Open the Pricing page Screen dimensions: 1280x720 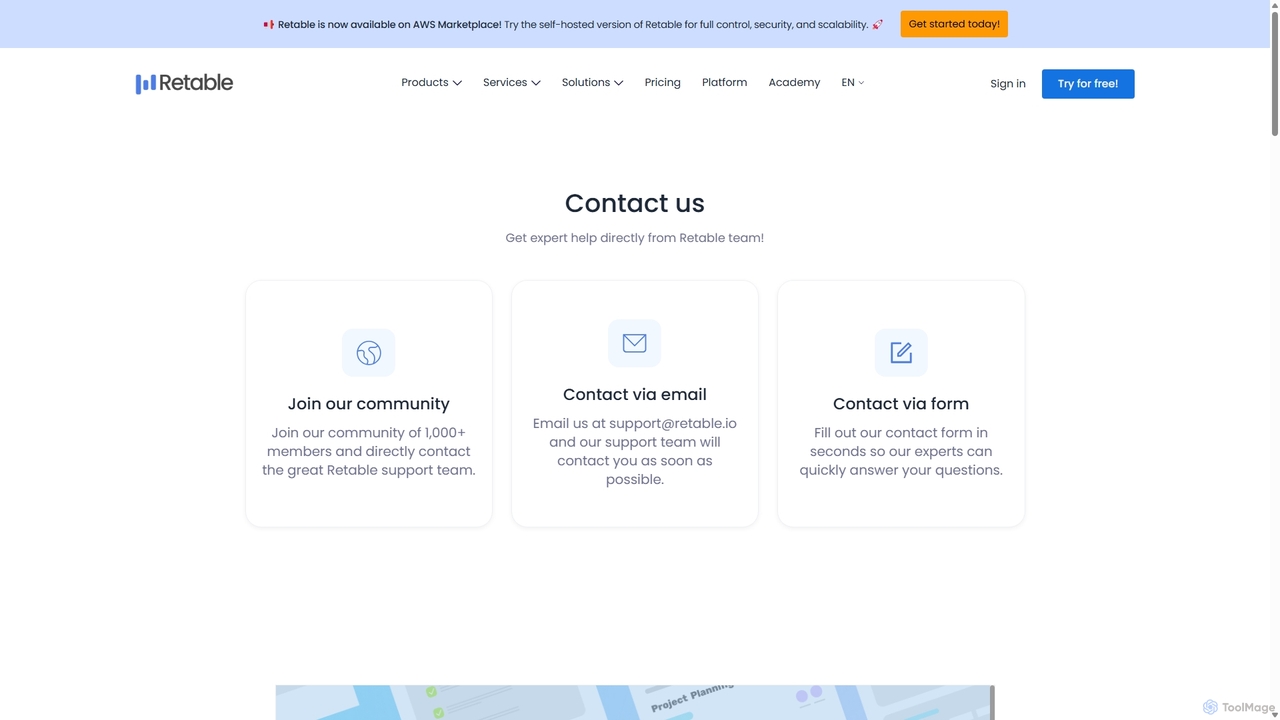click(x=662, y=83)
